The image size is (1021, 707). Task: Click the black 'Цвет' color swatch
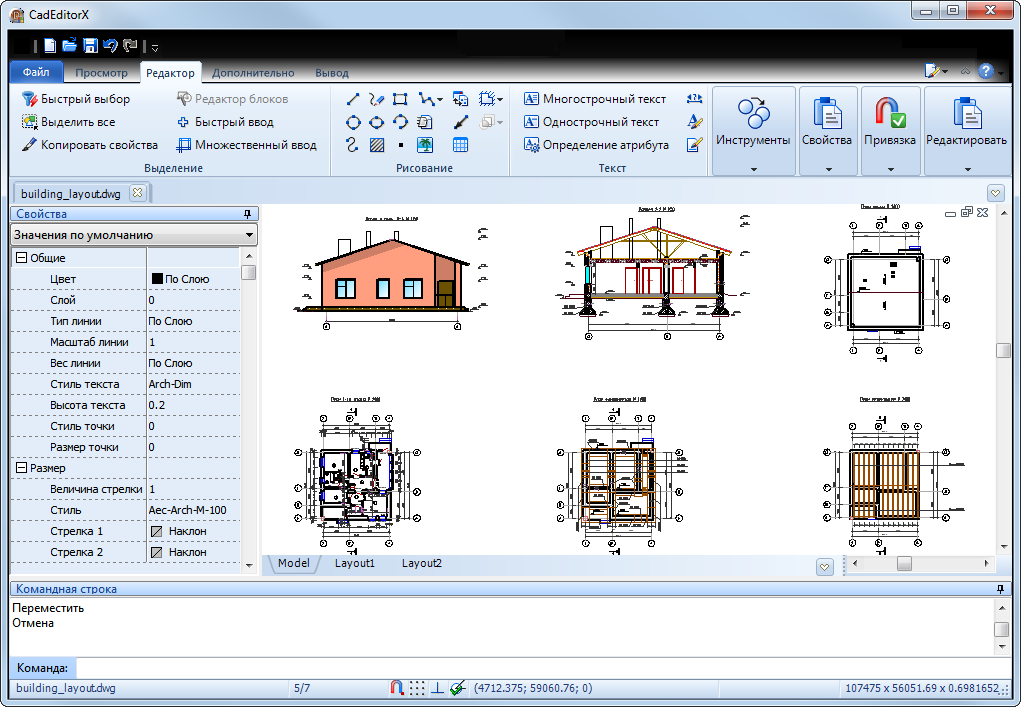157,279
